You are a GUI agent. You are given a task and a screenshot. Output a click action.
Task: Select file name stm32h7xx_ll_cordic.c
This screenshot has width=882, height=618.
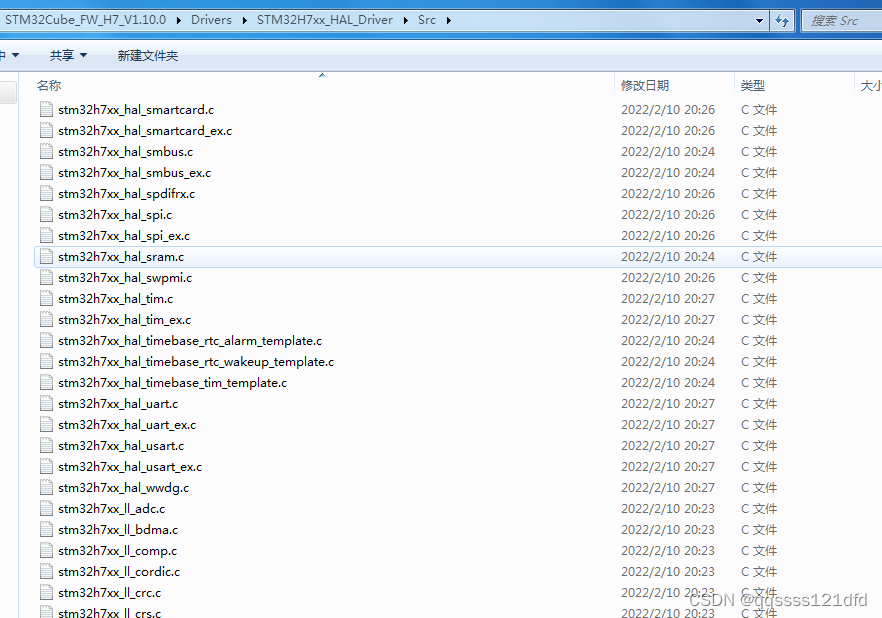pyautogui.click(x=119, y=572)
